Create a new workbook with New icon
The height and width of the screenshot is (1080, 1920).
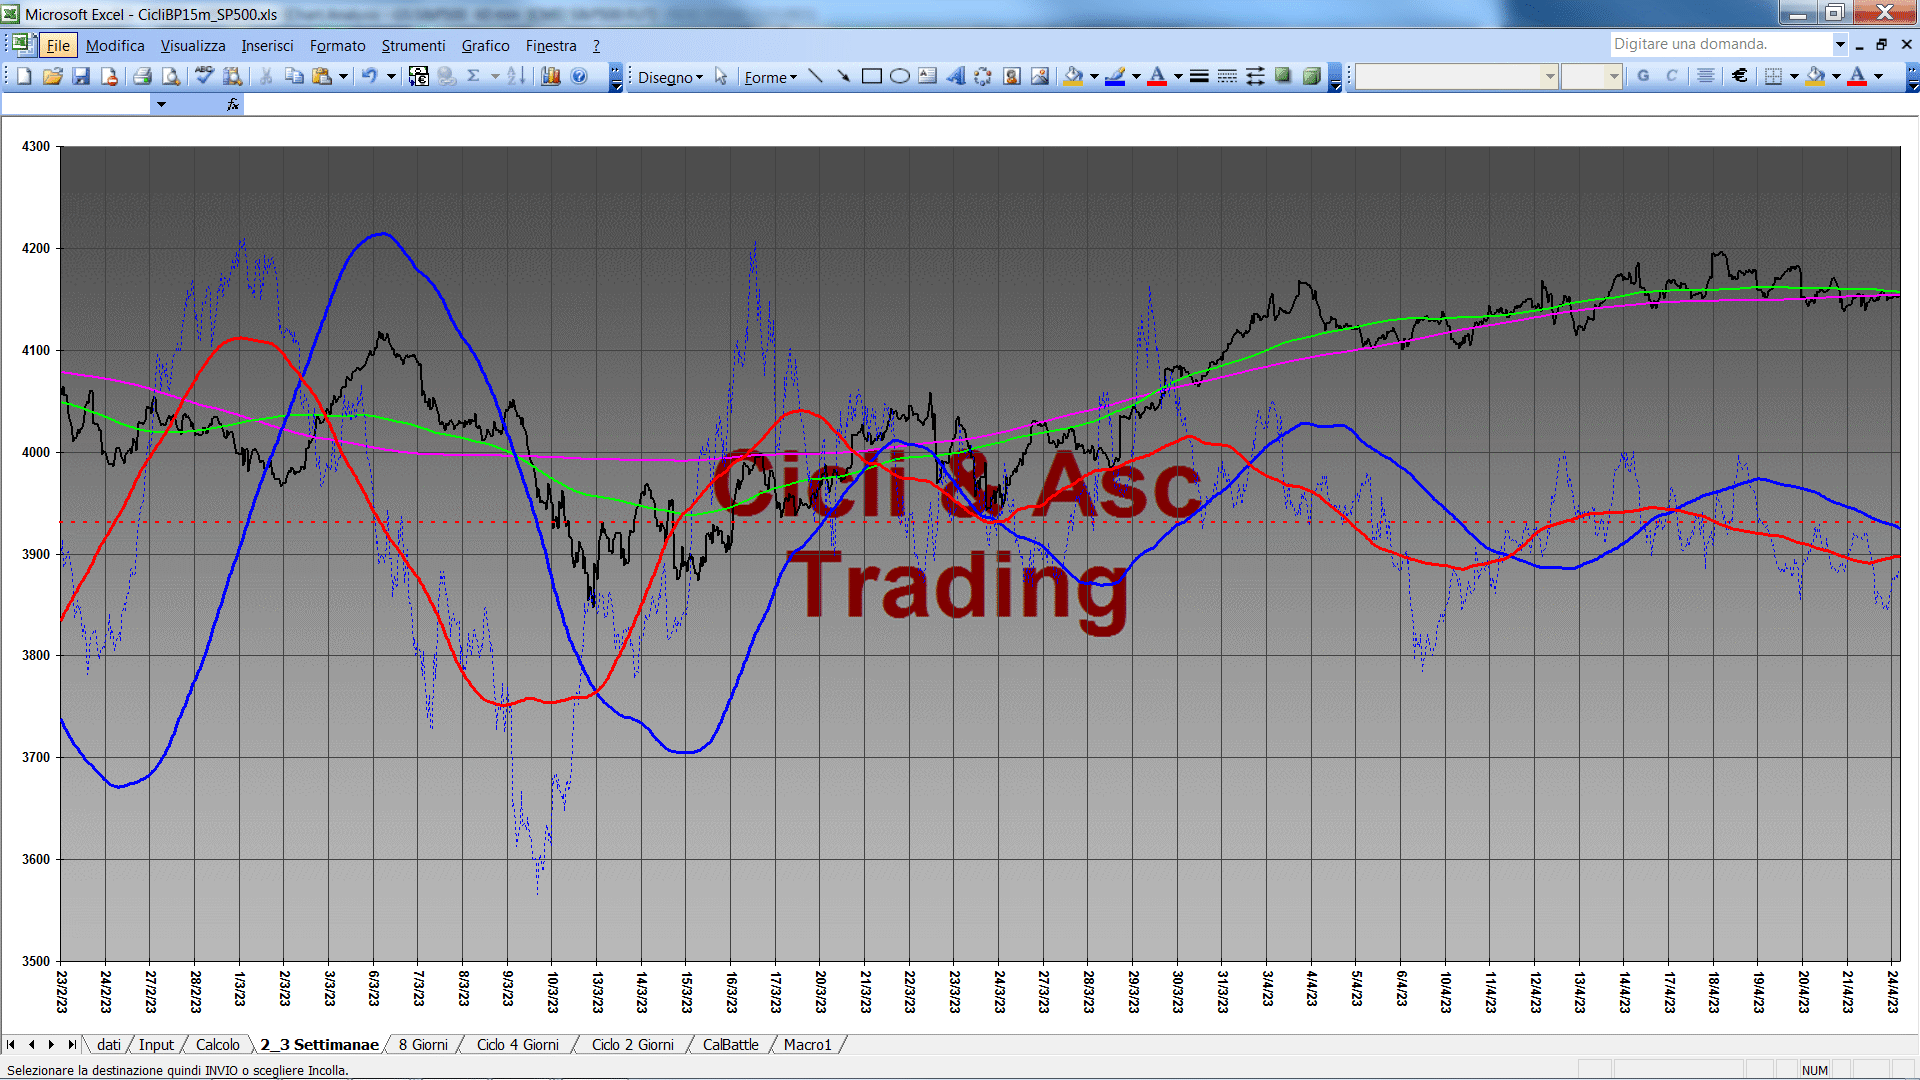pos(25,76)
